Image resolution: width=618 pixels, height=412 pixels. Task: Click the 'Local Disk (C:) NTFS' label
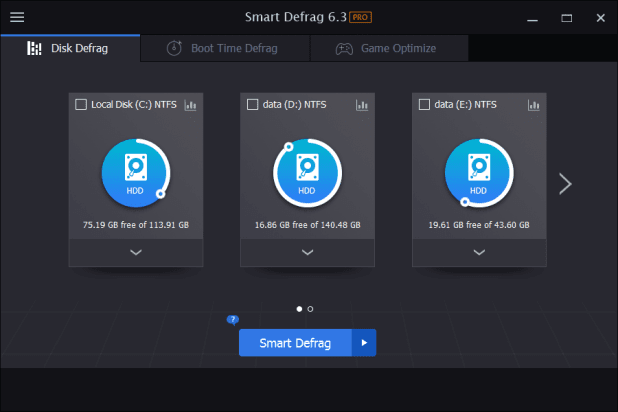(134, 104)
